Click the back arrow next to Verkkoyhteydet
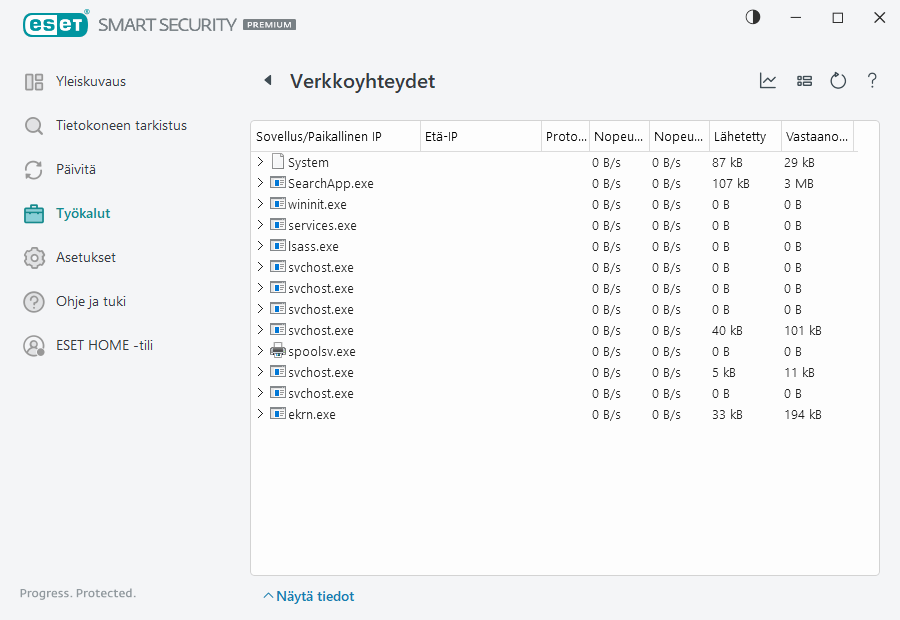 pyautogui.click(x=267, y=81)
